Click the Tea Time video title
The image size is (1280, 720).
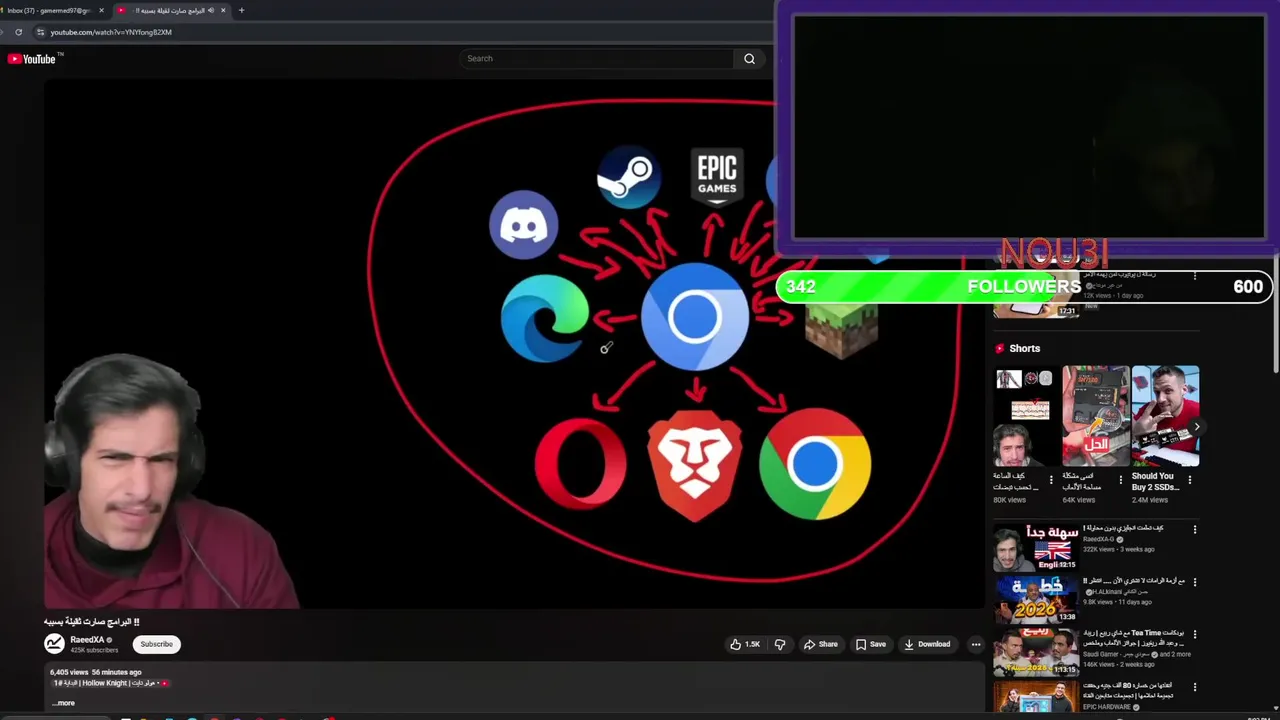pos(1134,639)
